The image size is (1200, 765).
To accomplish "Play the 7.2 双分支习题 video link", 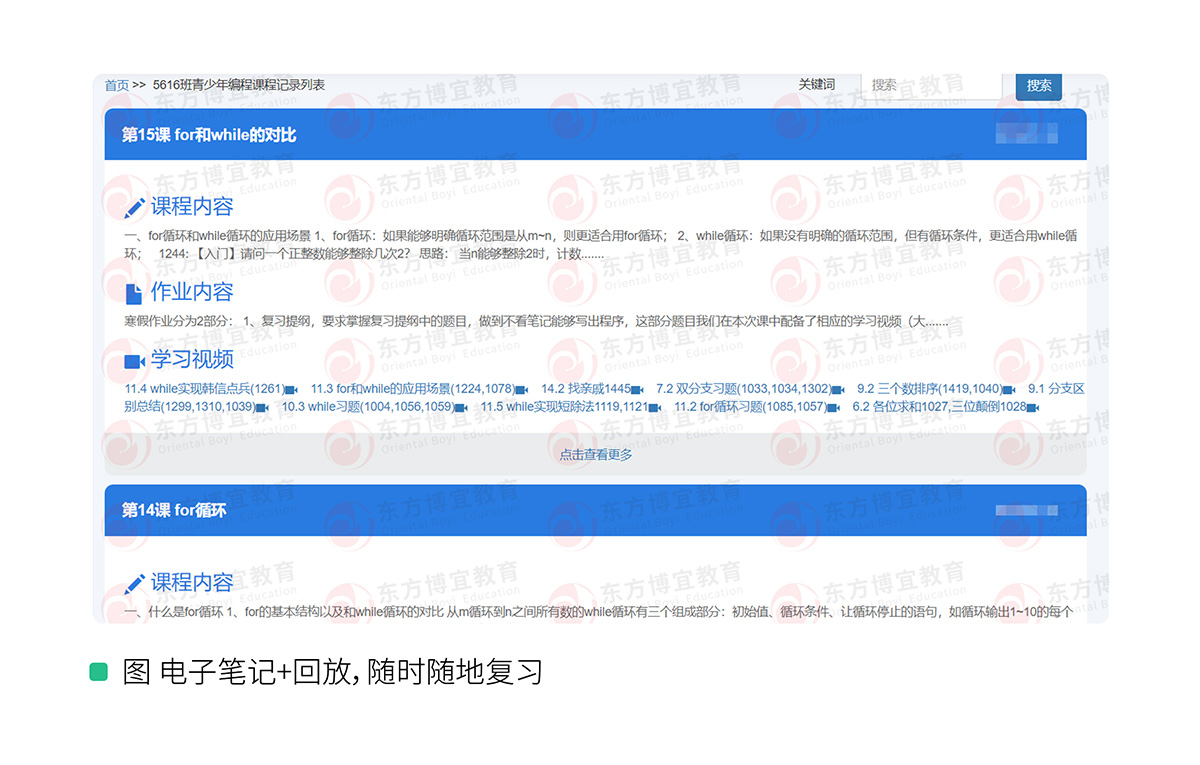I will (x=742, y=389).
